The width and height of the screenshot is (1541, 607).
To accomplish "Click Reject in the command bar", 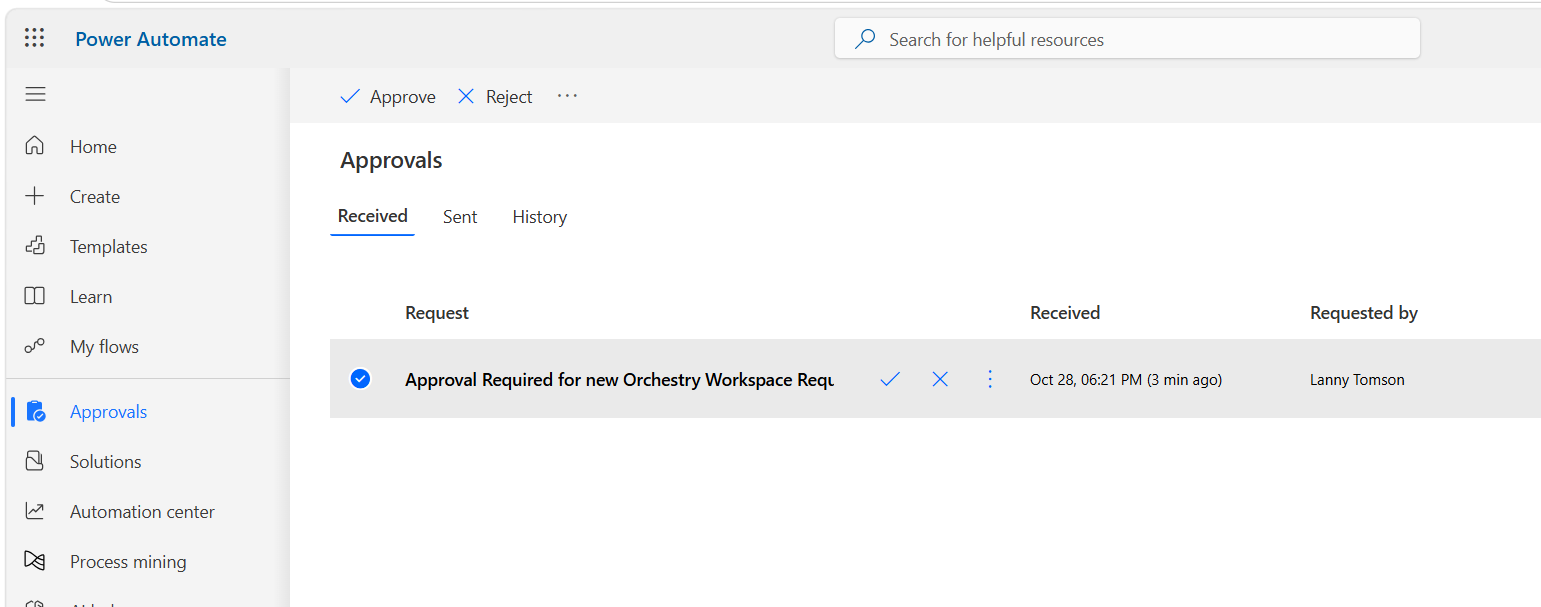I will pos(495,97).
